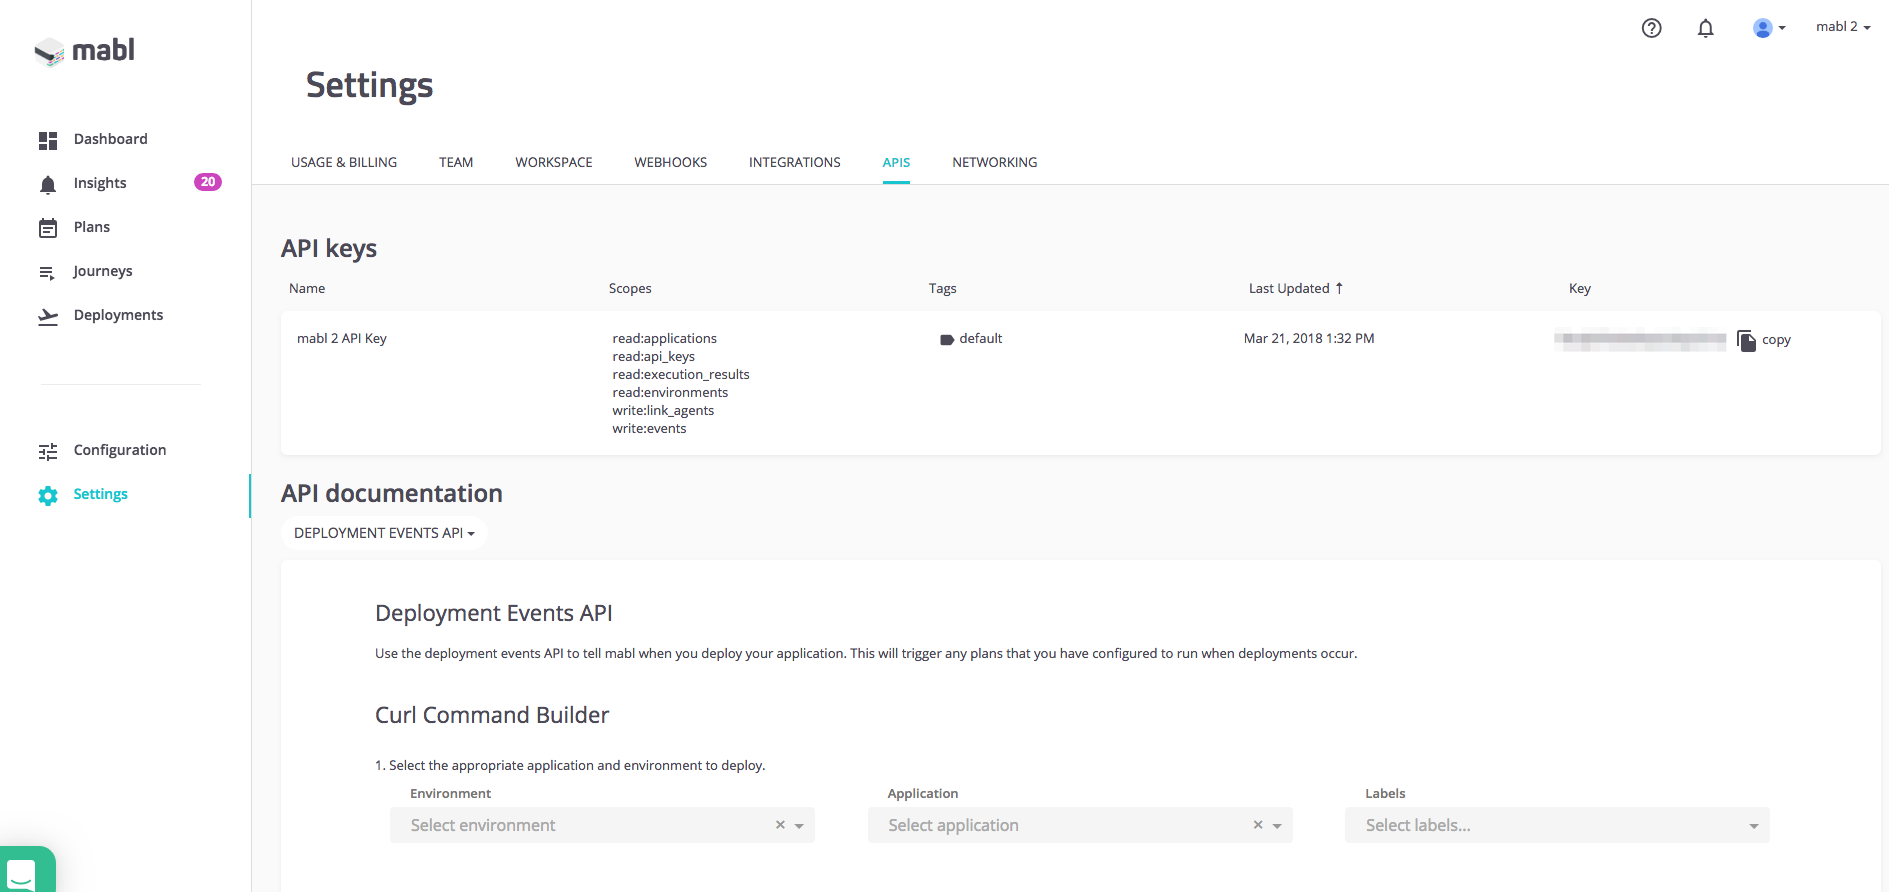Expand application dropdown arrow
The width and height of the screenshot is (1889, 892).
click(x=1277, y=826)
